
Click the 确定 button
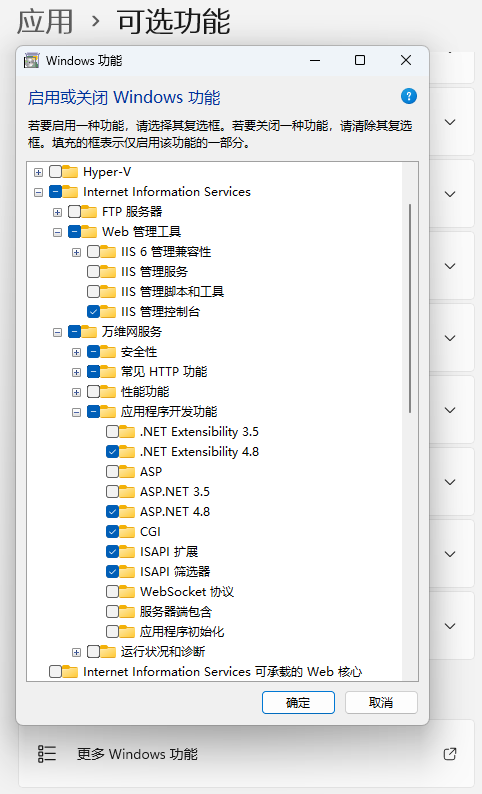click(298, 702)
